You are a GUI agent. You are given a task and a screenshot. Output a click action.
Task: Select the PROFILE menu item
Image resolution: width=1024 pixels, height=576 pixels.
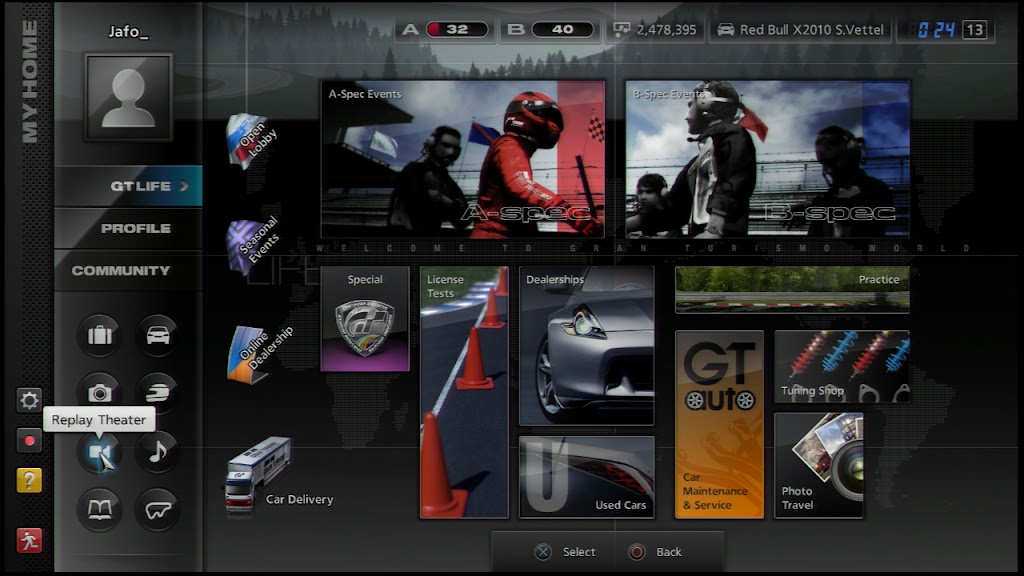pos(129,229)
